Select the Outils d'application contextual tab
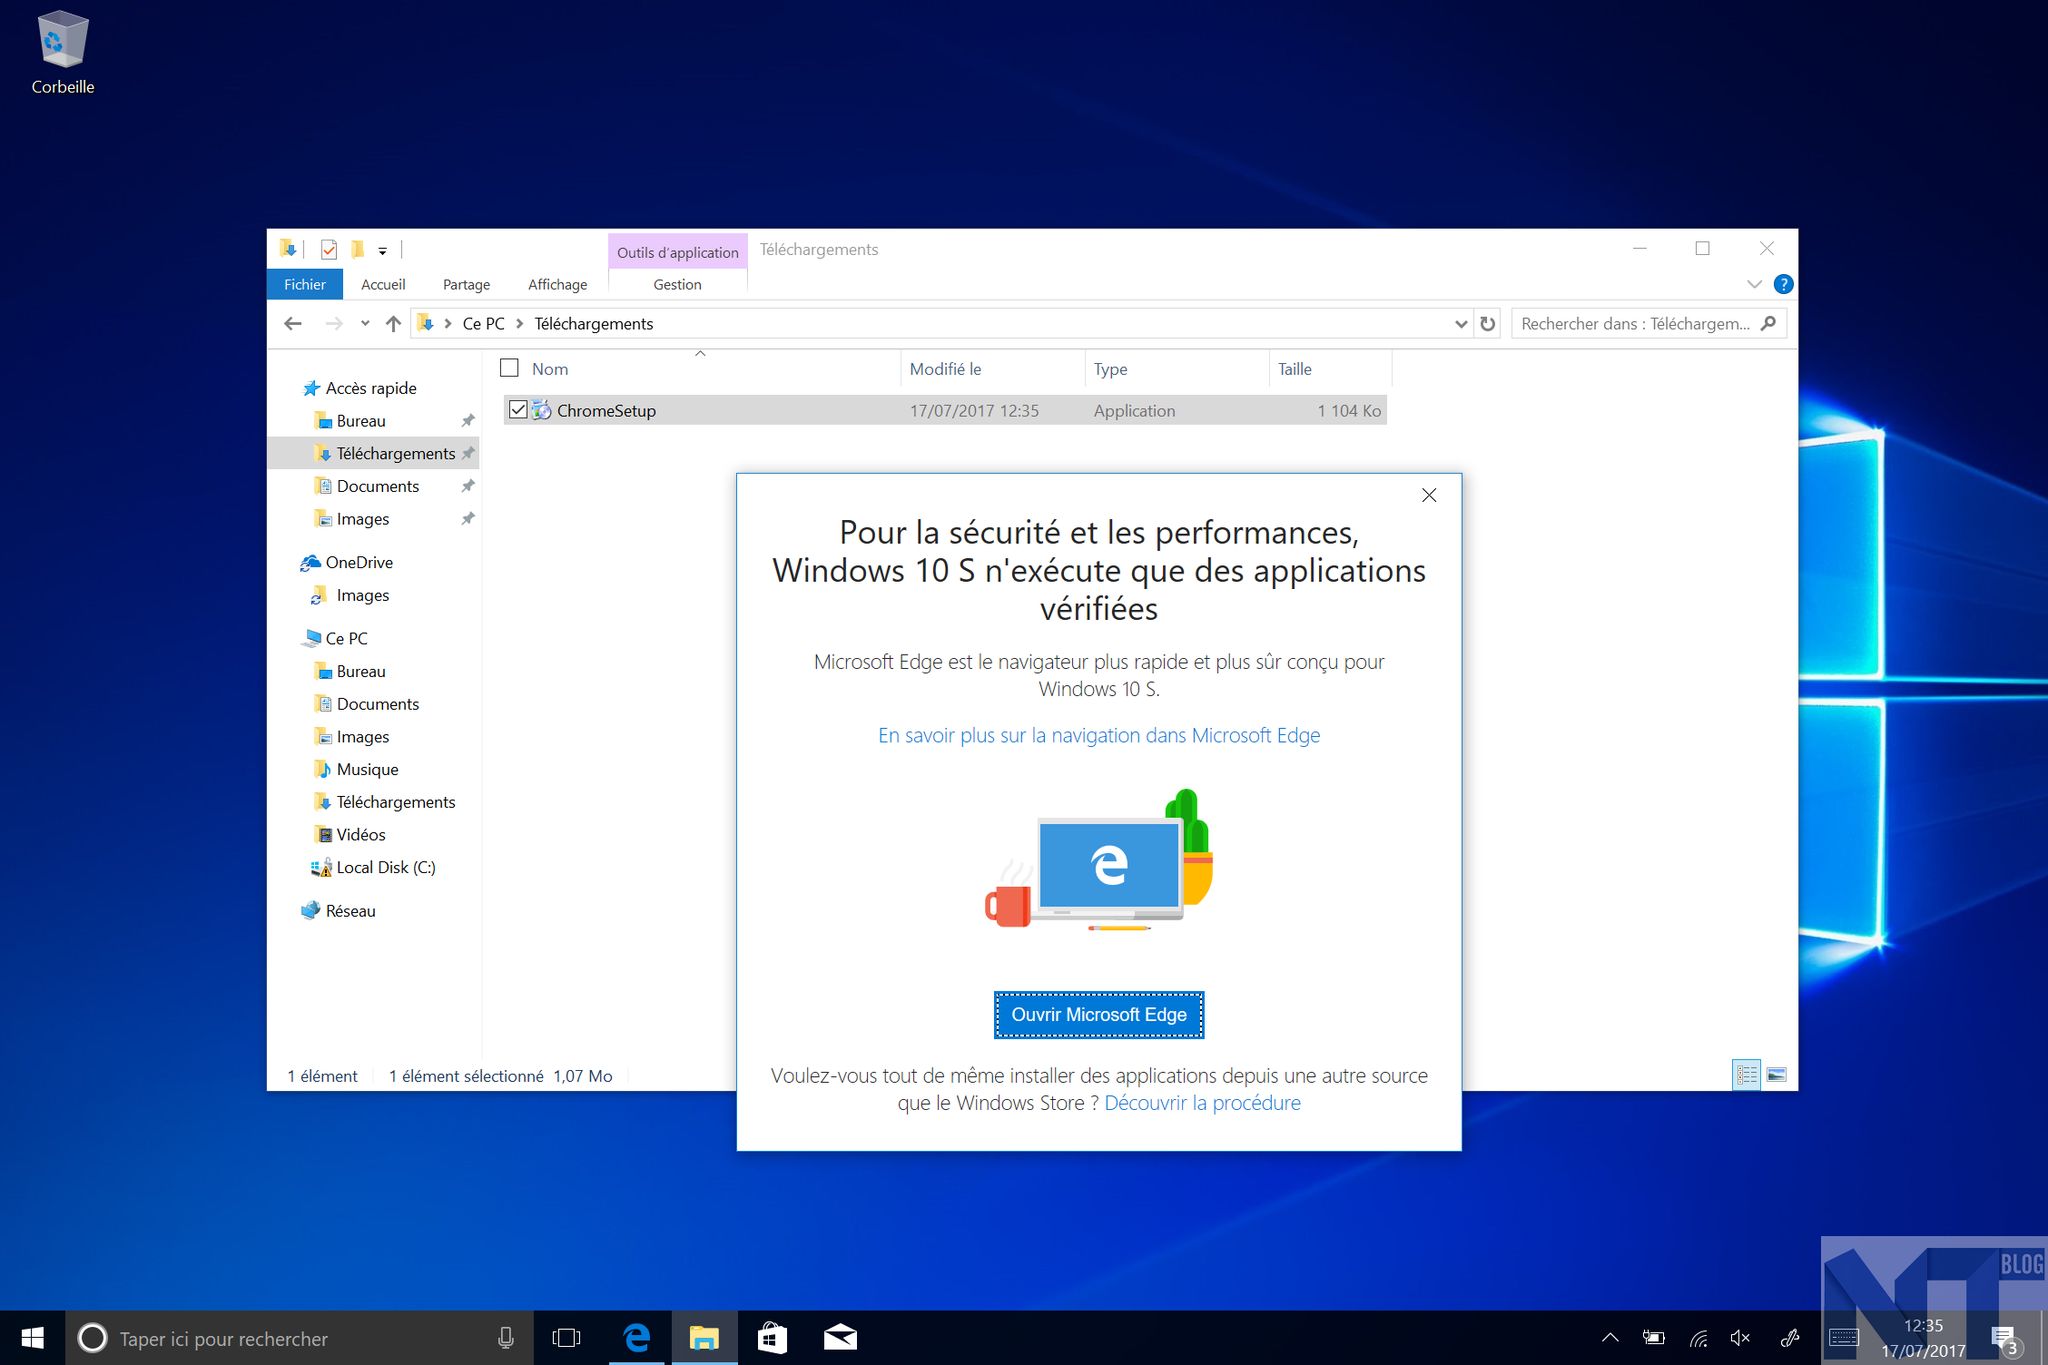 [x=677, y=252]
